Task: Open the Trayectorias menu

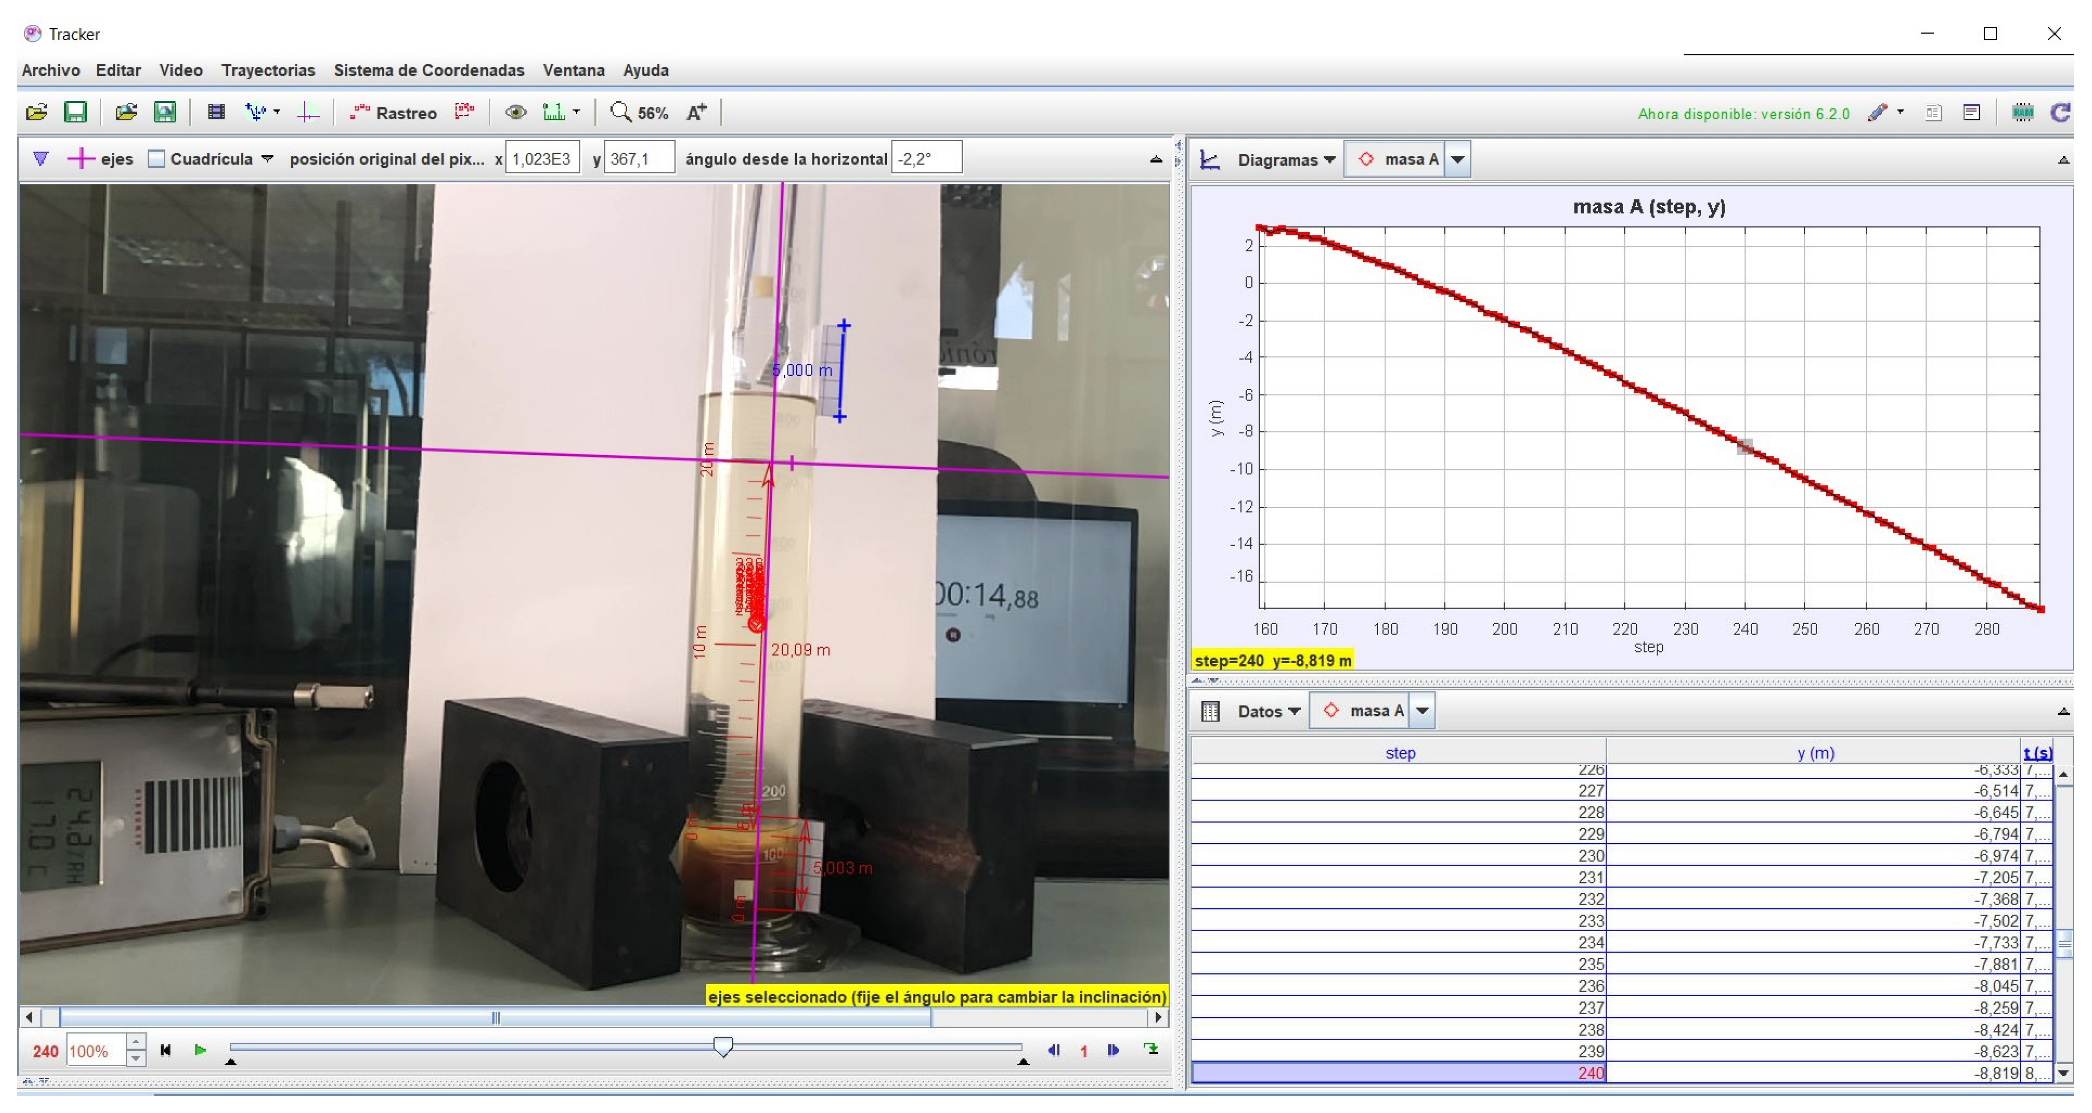Action: tap(268, 70)
